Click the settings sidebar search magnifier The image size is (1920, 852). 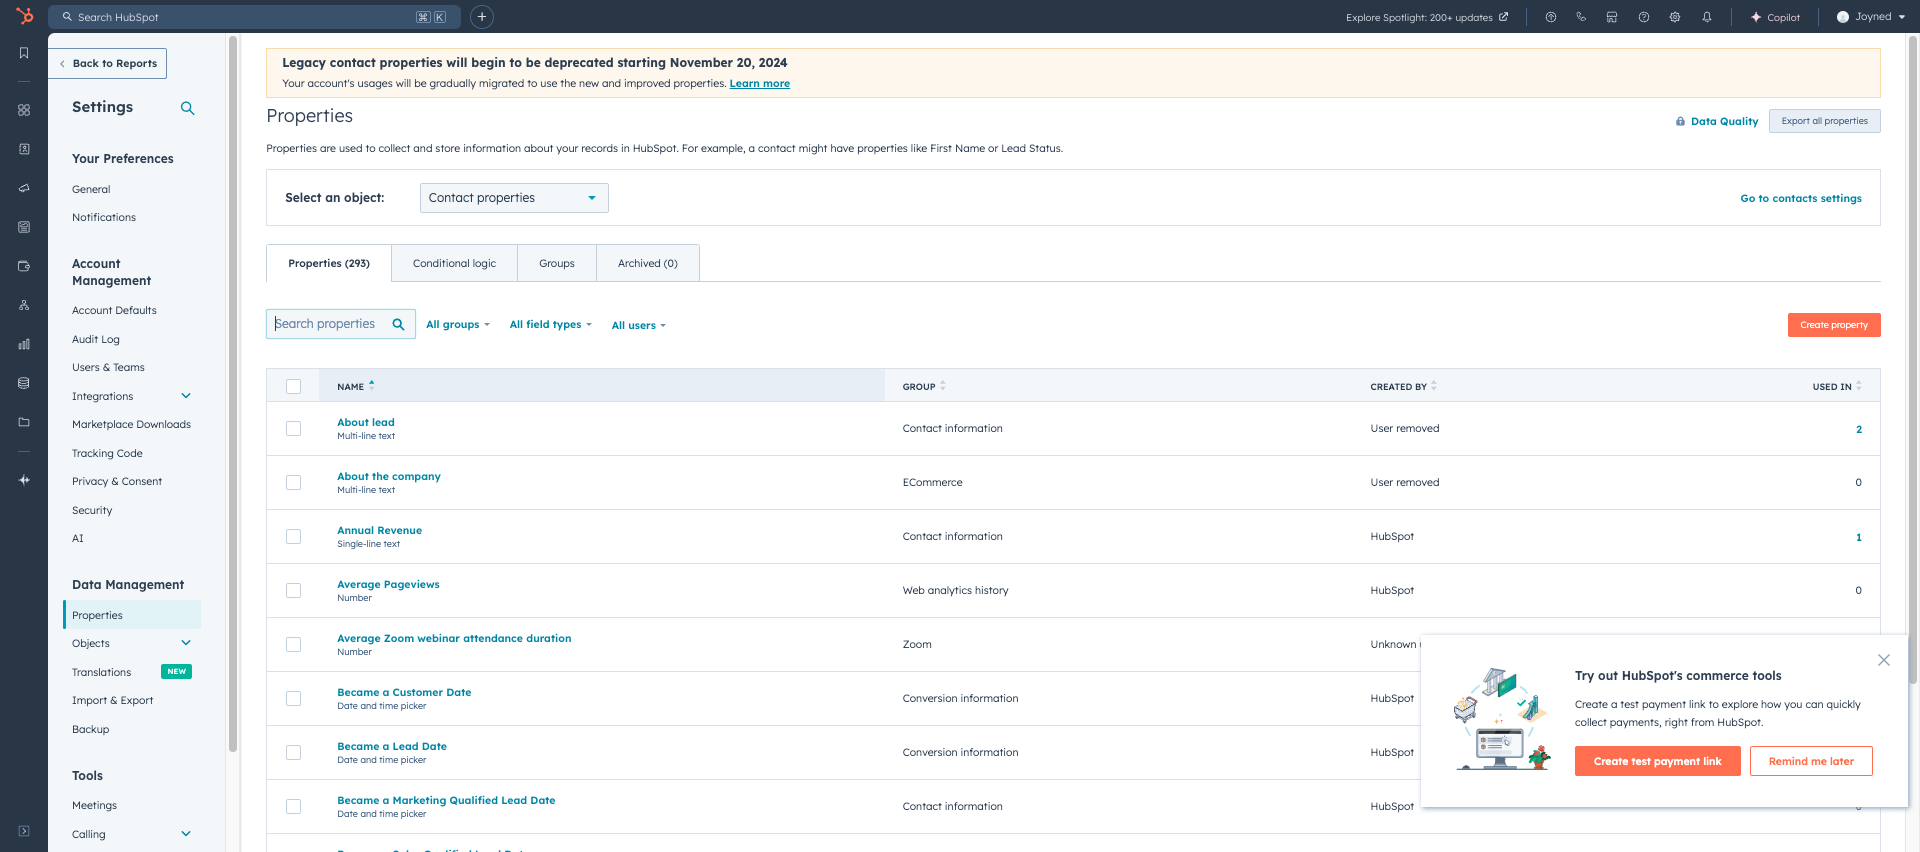(x=187, y=108)
